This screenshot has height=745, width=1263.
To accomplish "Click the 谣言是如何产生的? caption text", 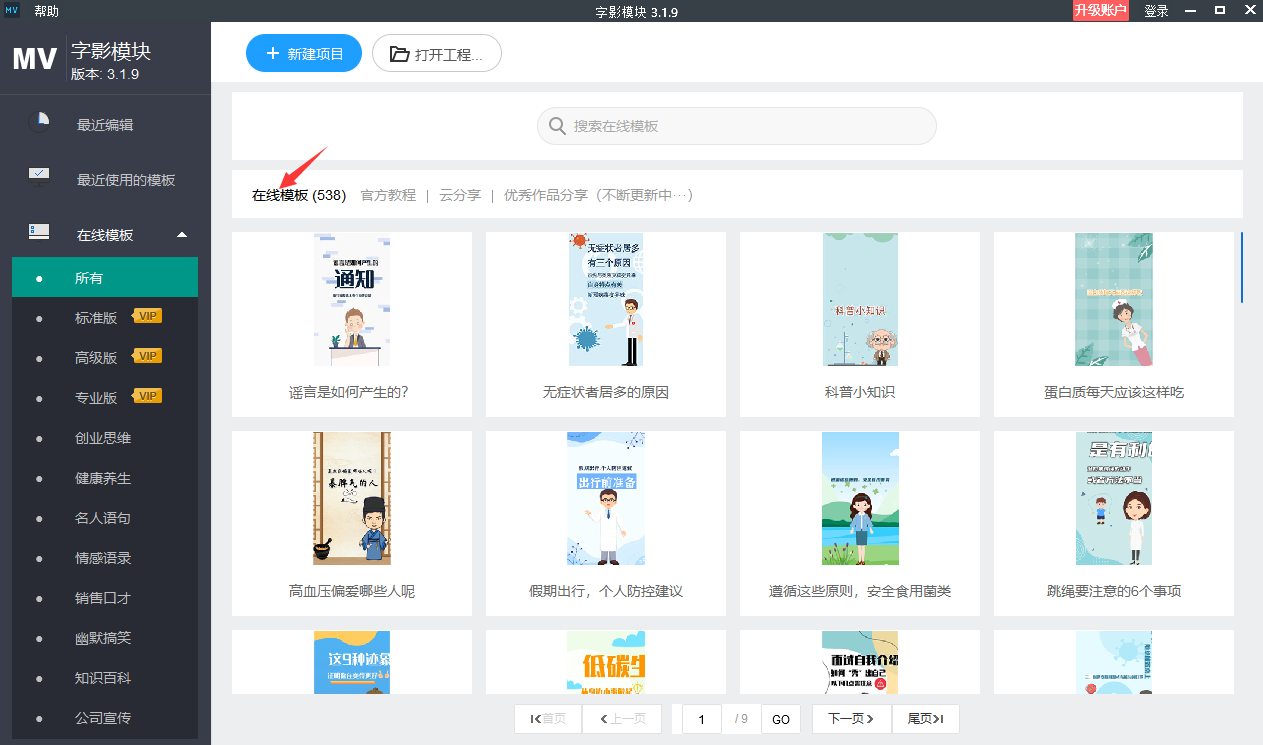I will [x=348, y=392].
